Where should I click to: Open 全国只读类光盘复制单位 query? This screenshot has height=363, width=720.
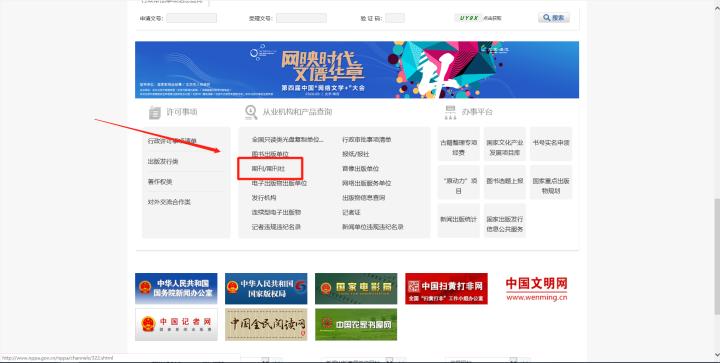(x=287, y=140)
